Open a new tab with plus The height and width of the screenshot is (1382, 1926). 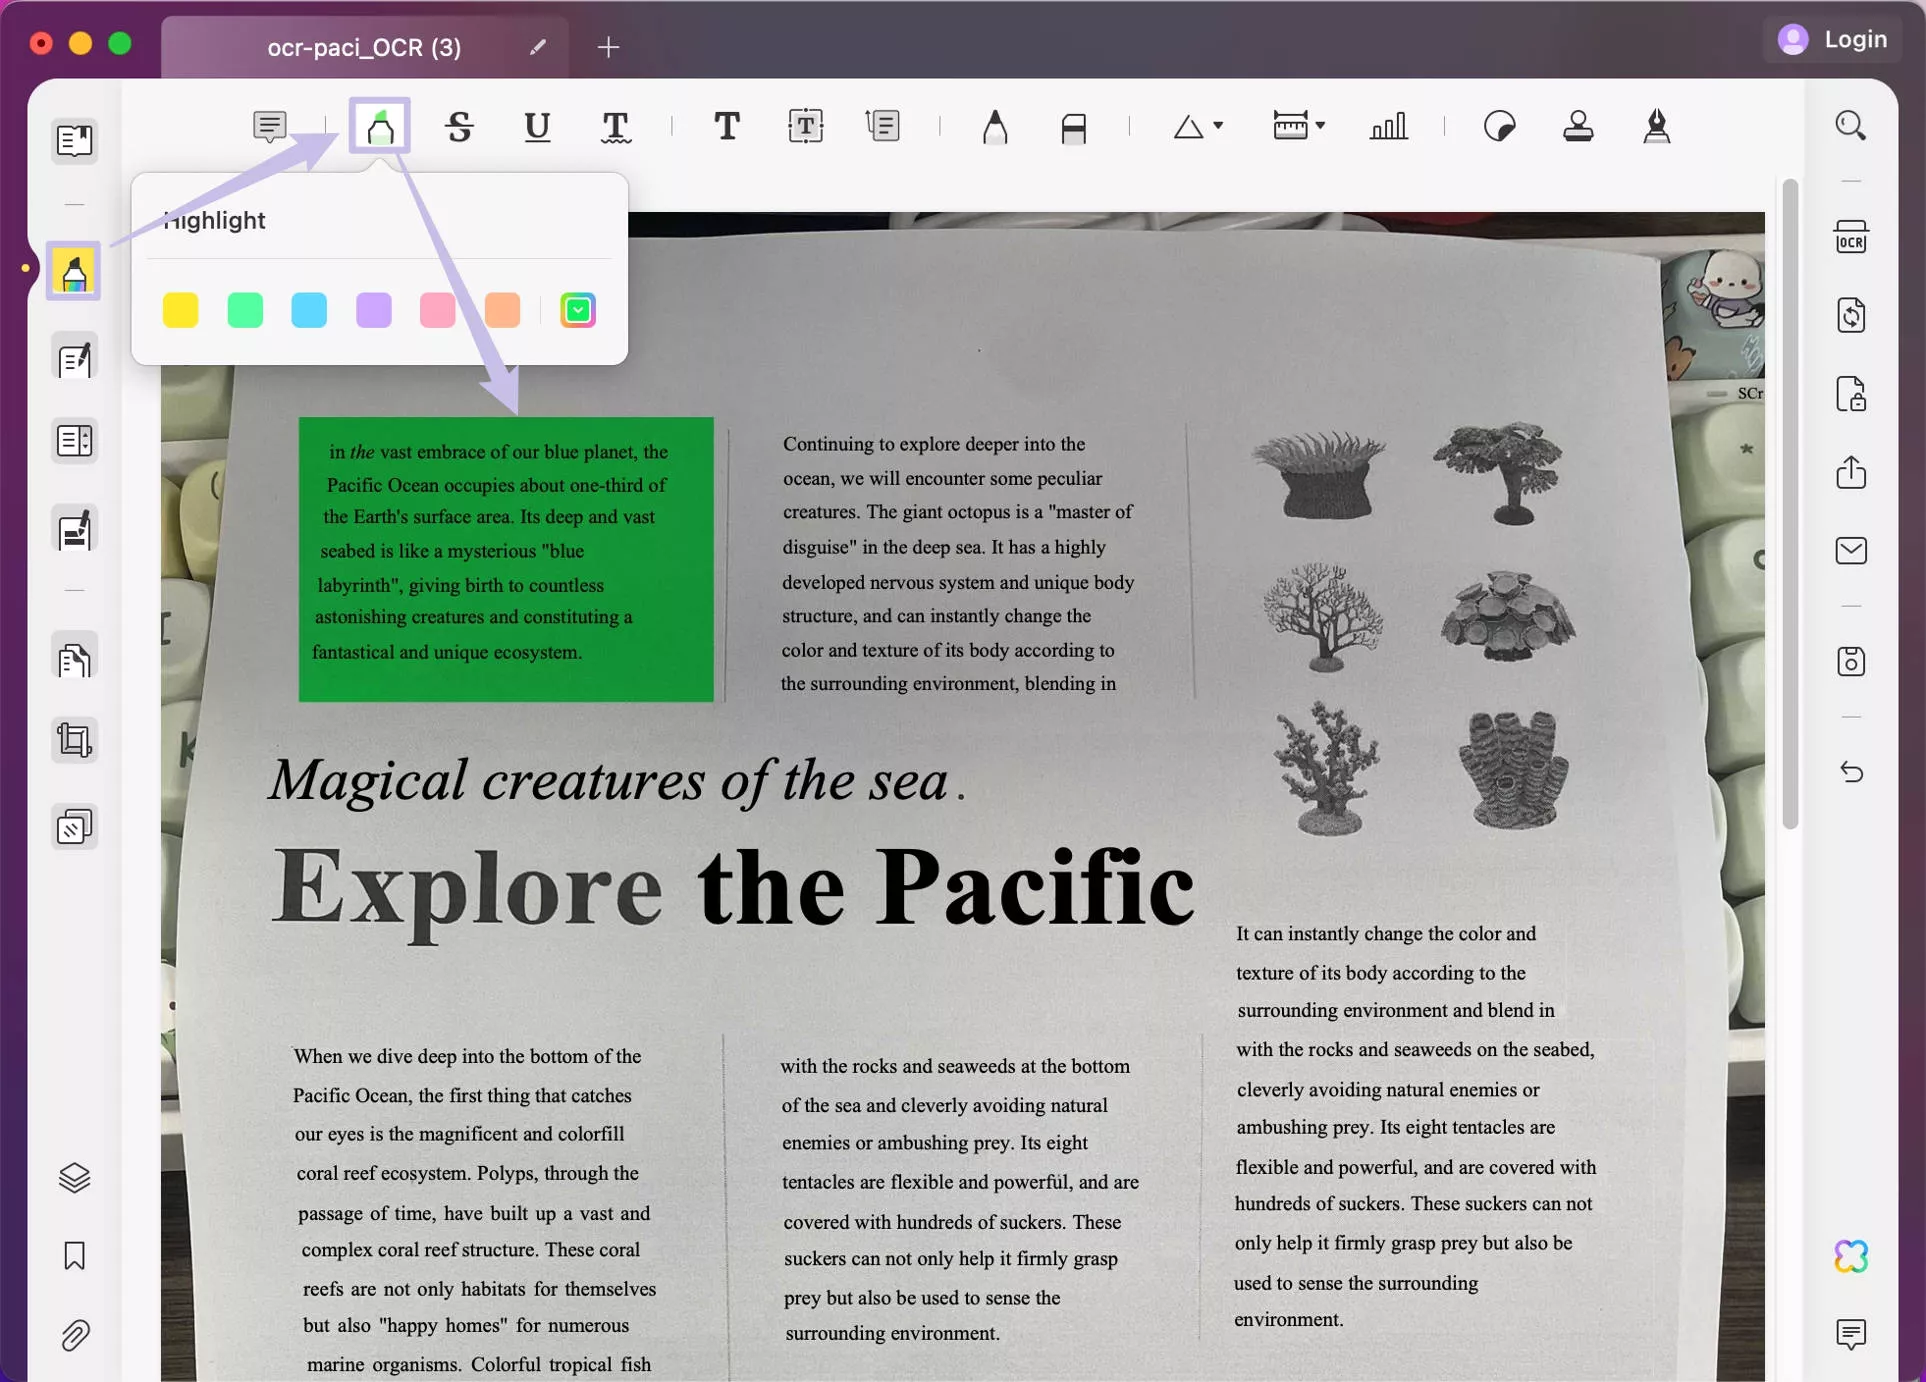608,47
